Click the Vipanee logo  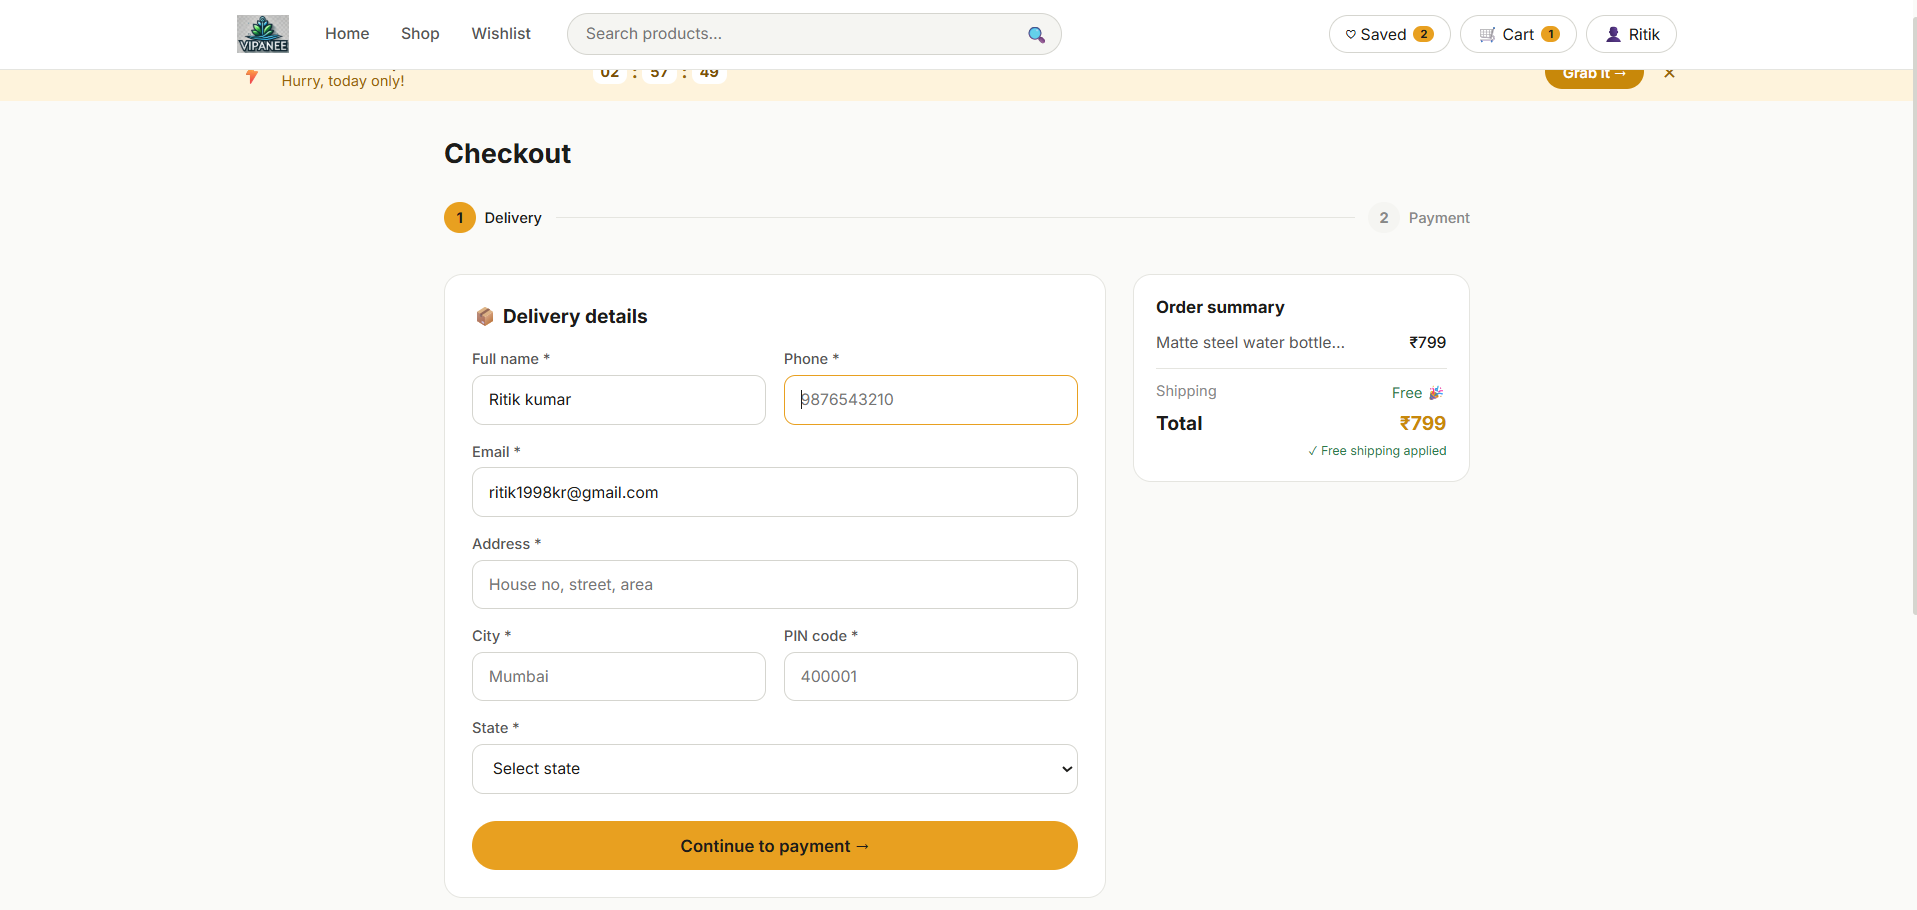263,34
